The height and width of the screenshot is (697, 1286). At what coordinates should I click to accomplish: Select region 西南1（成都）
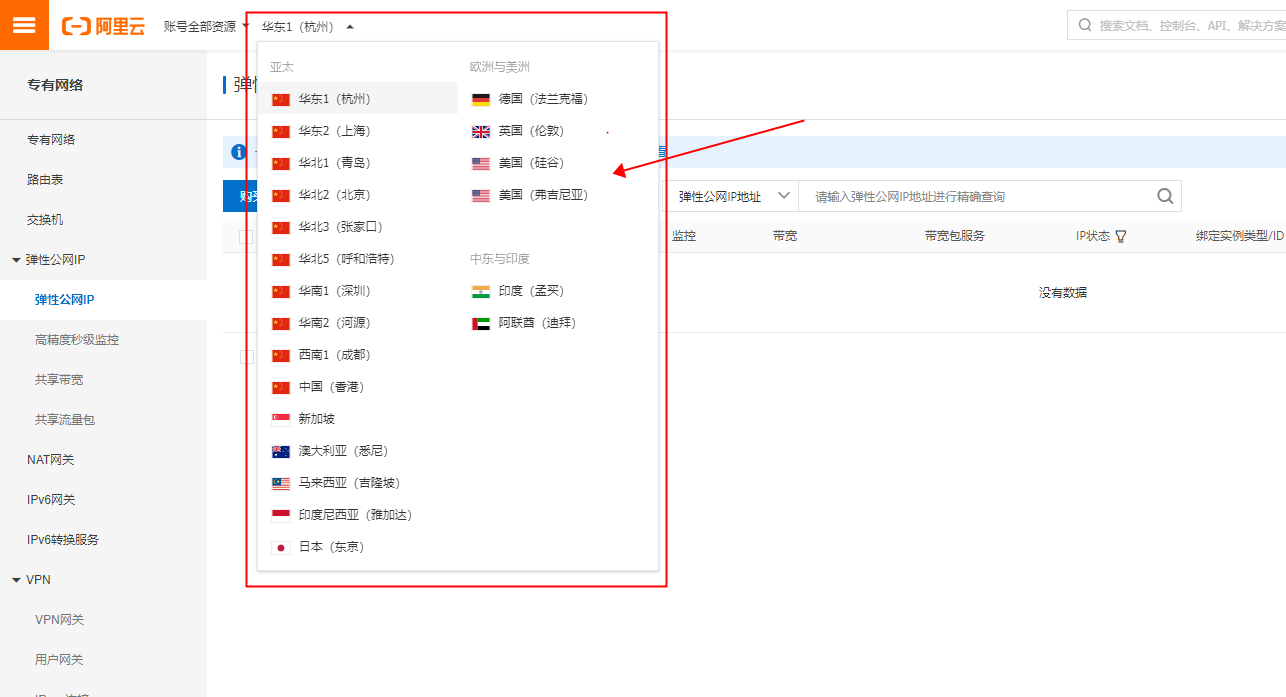point(358,355)
